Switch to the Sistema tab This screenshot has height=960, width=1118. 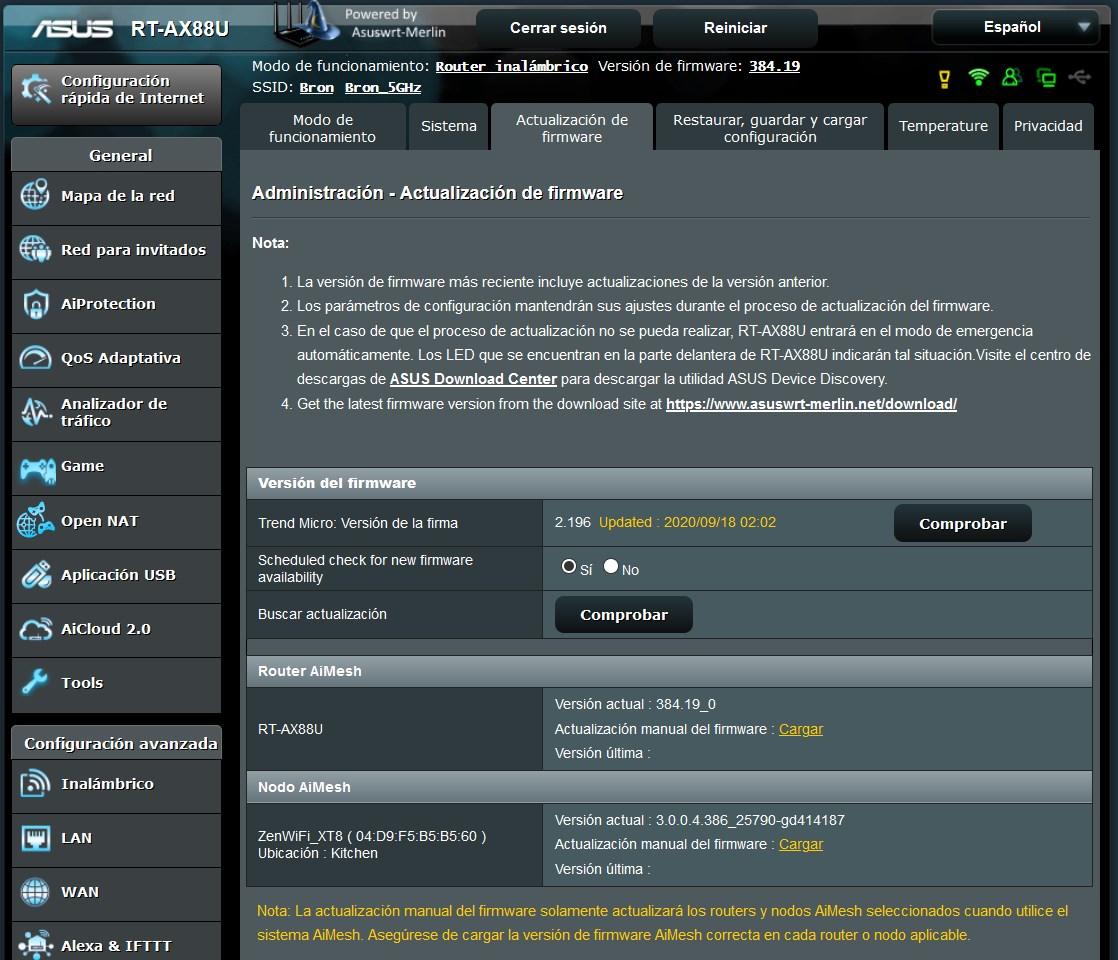coord(448,126)
